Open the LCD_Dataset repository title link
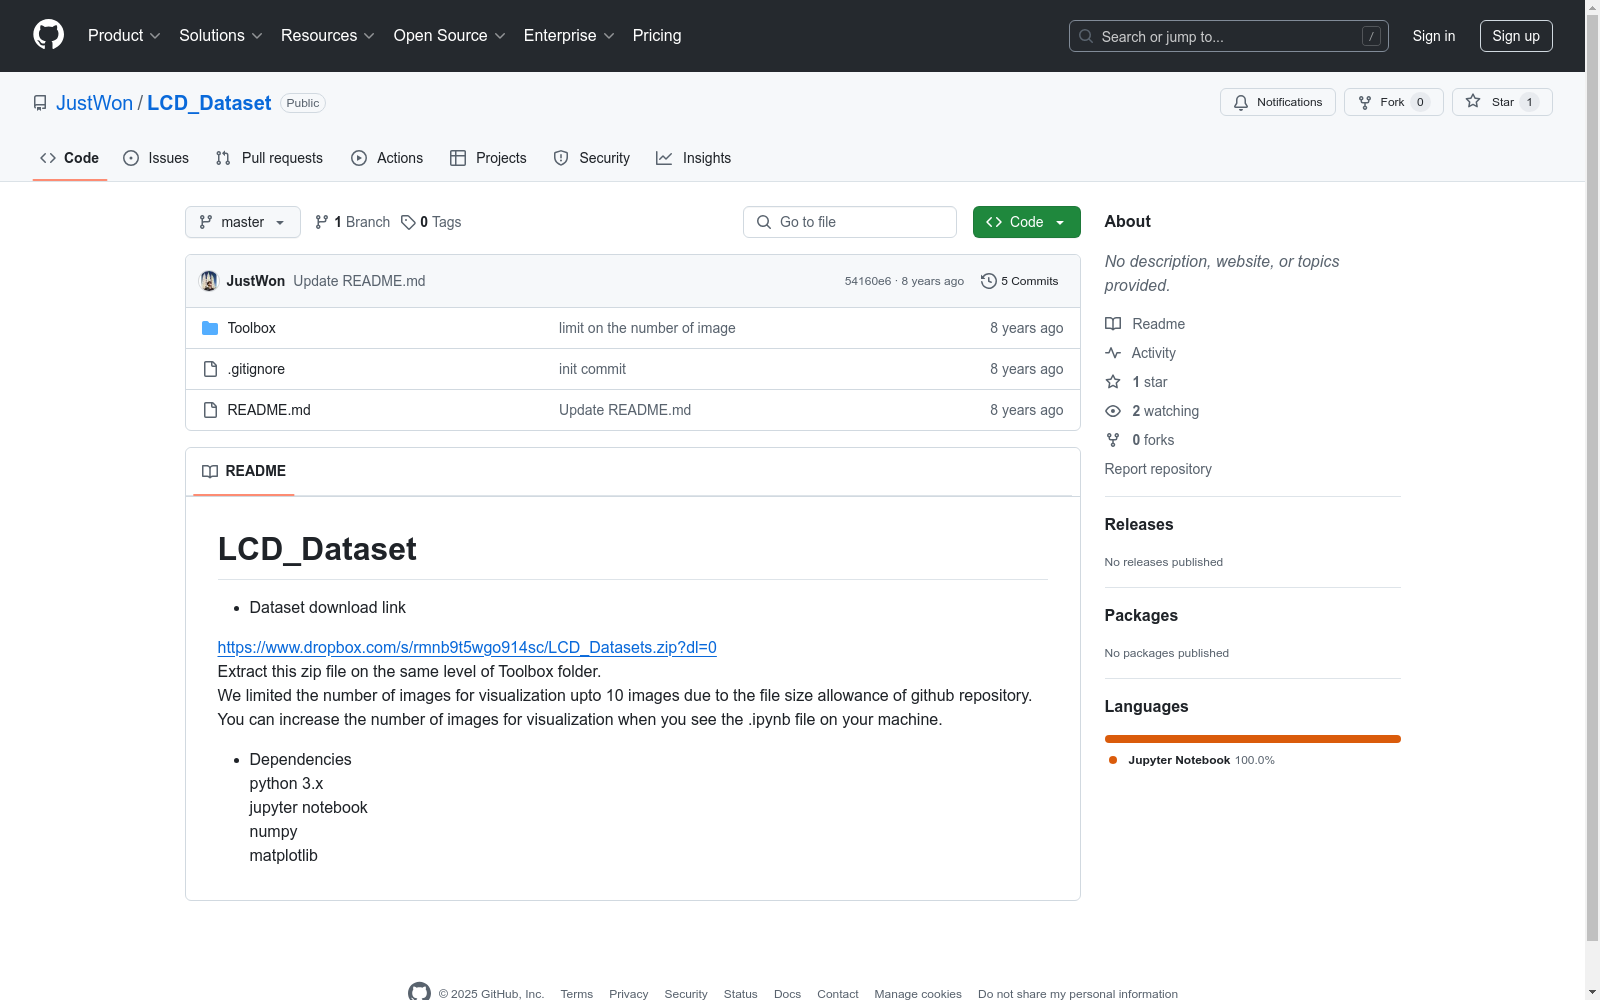 pos(209,103)
